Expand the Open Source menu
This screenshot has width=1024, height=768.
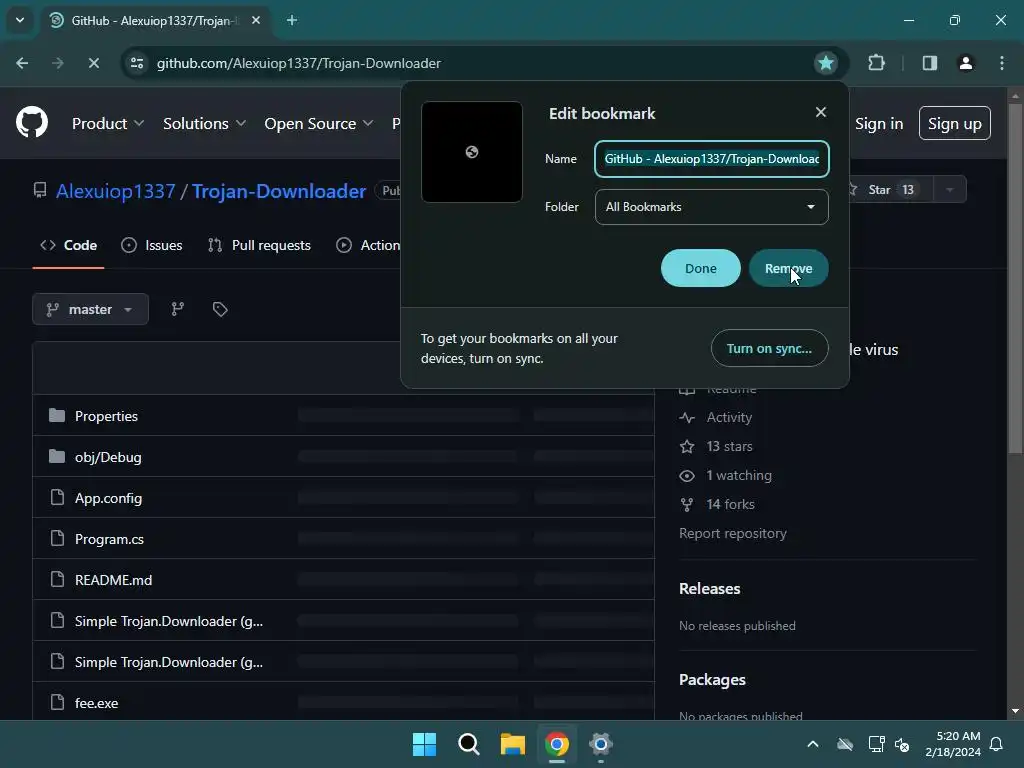[x=319, y=123]
